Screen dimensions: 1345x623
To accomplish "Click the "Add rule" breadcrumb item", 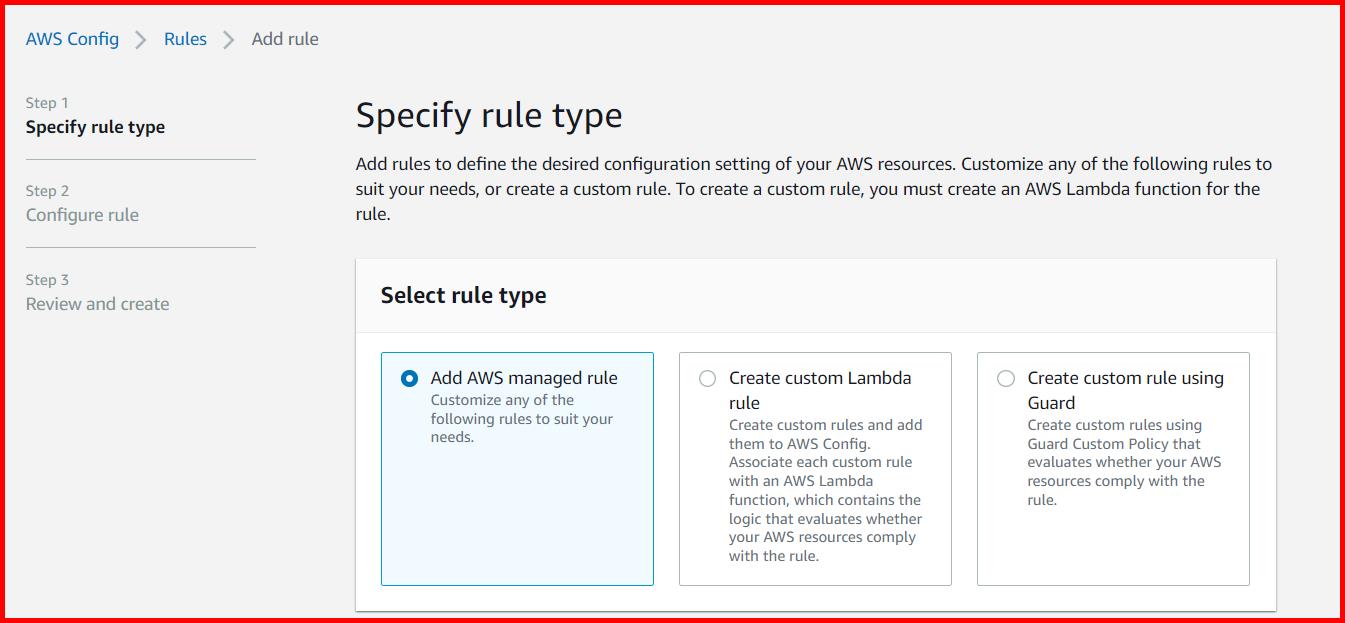I will [x=285, y=39].
